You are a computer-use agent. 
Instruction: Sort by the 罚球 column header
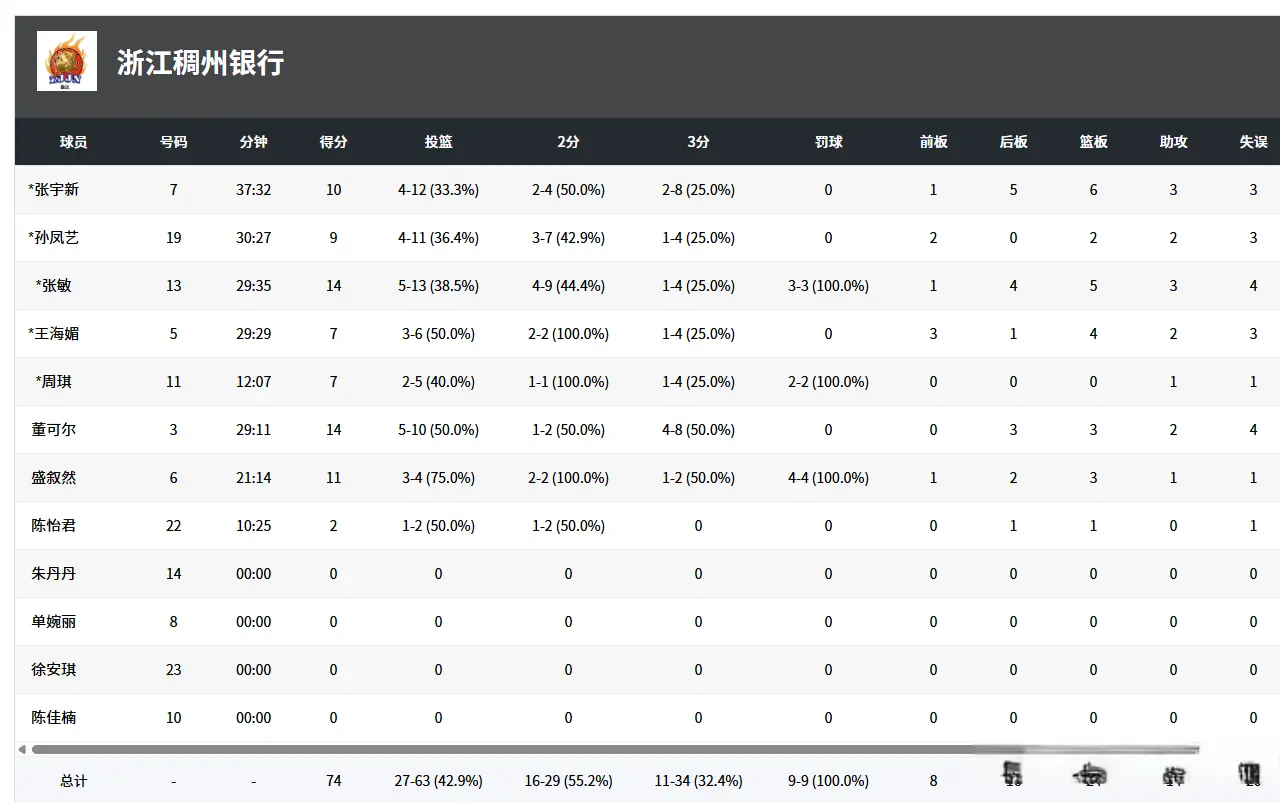tap(828, 142)
